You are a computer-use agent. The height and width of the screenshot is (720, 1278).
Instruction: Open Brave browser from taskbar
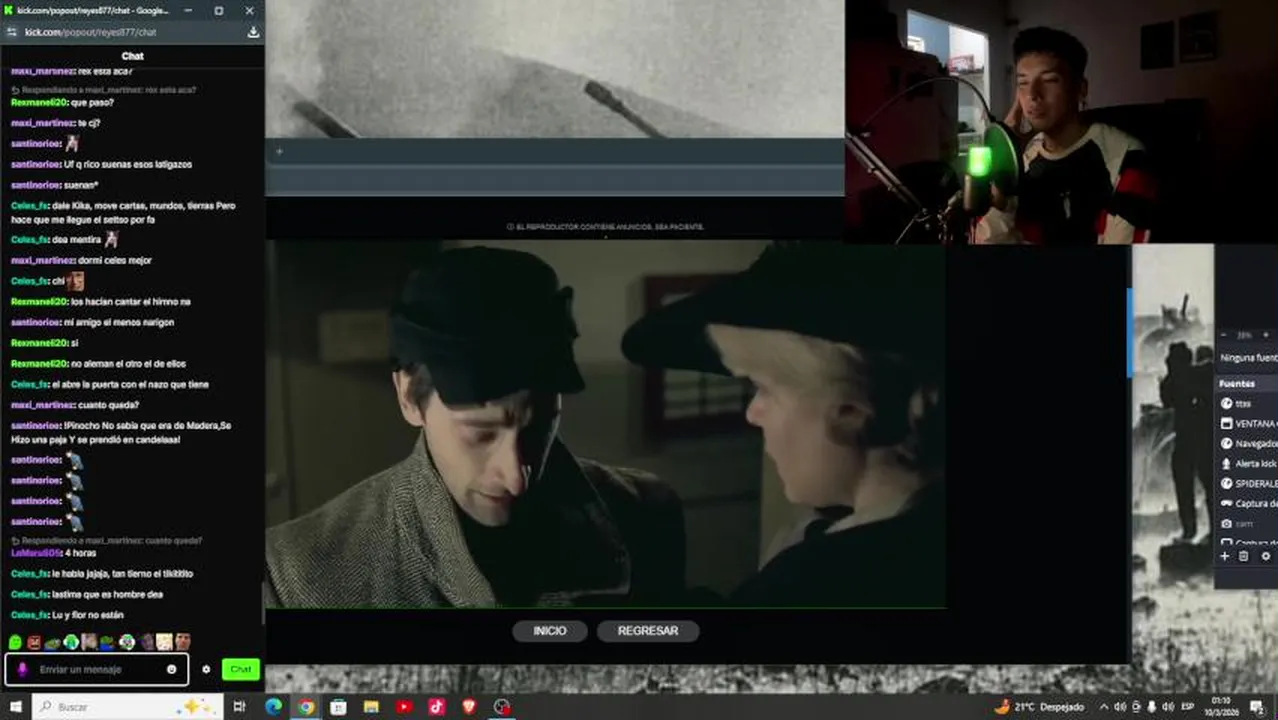pos(469,707)
